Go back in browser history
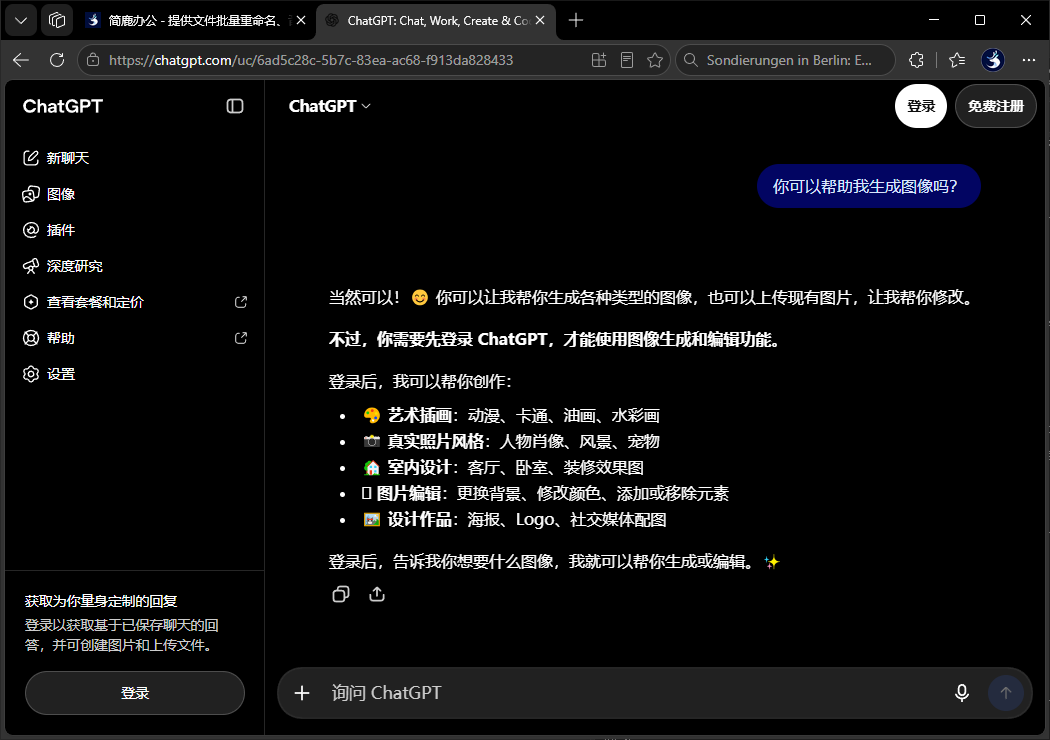The height and width of the screenshot is (740, 1050). (x=21, y=60)
